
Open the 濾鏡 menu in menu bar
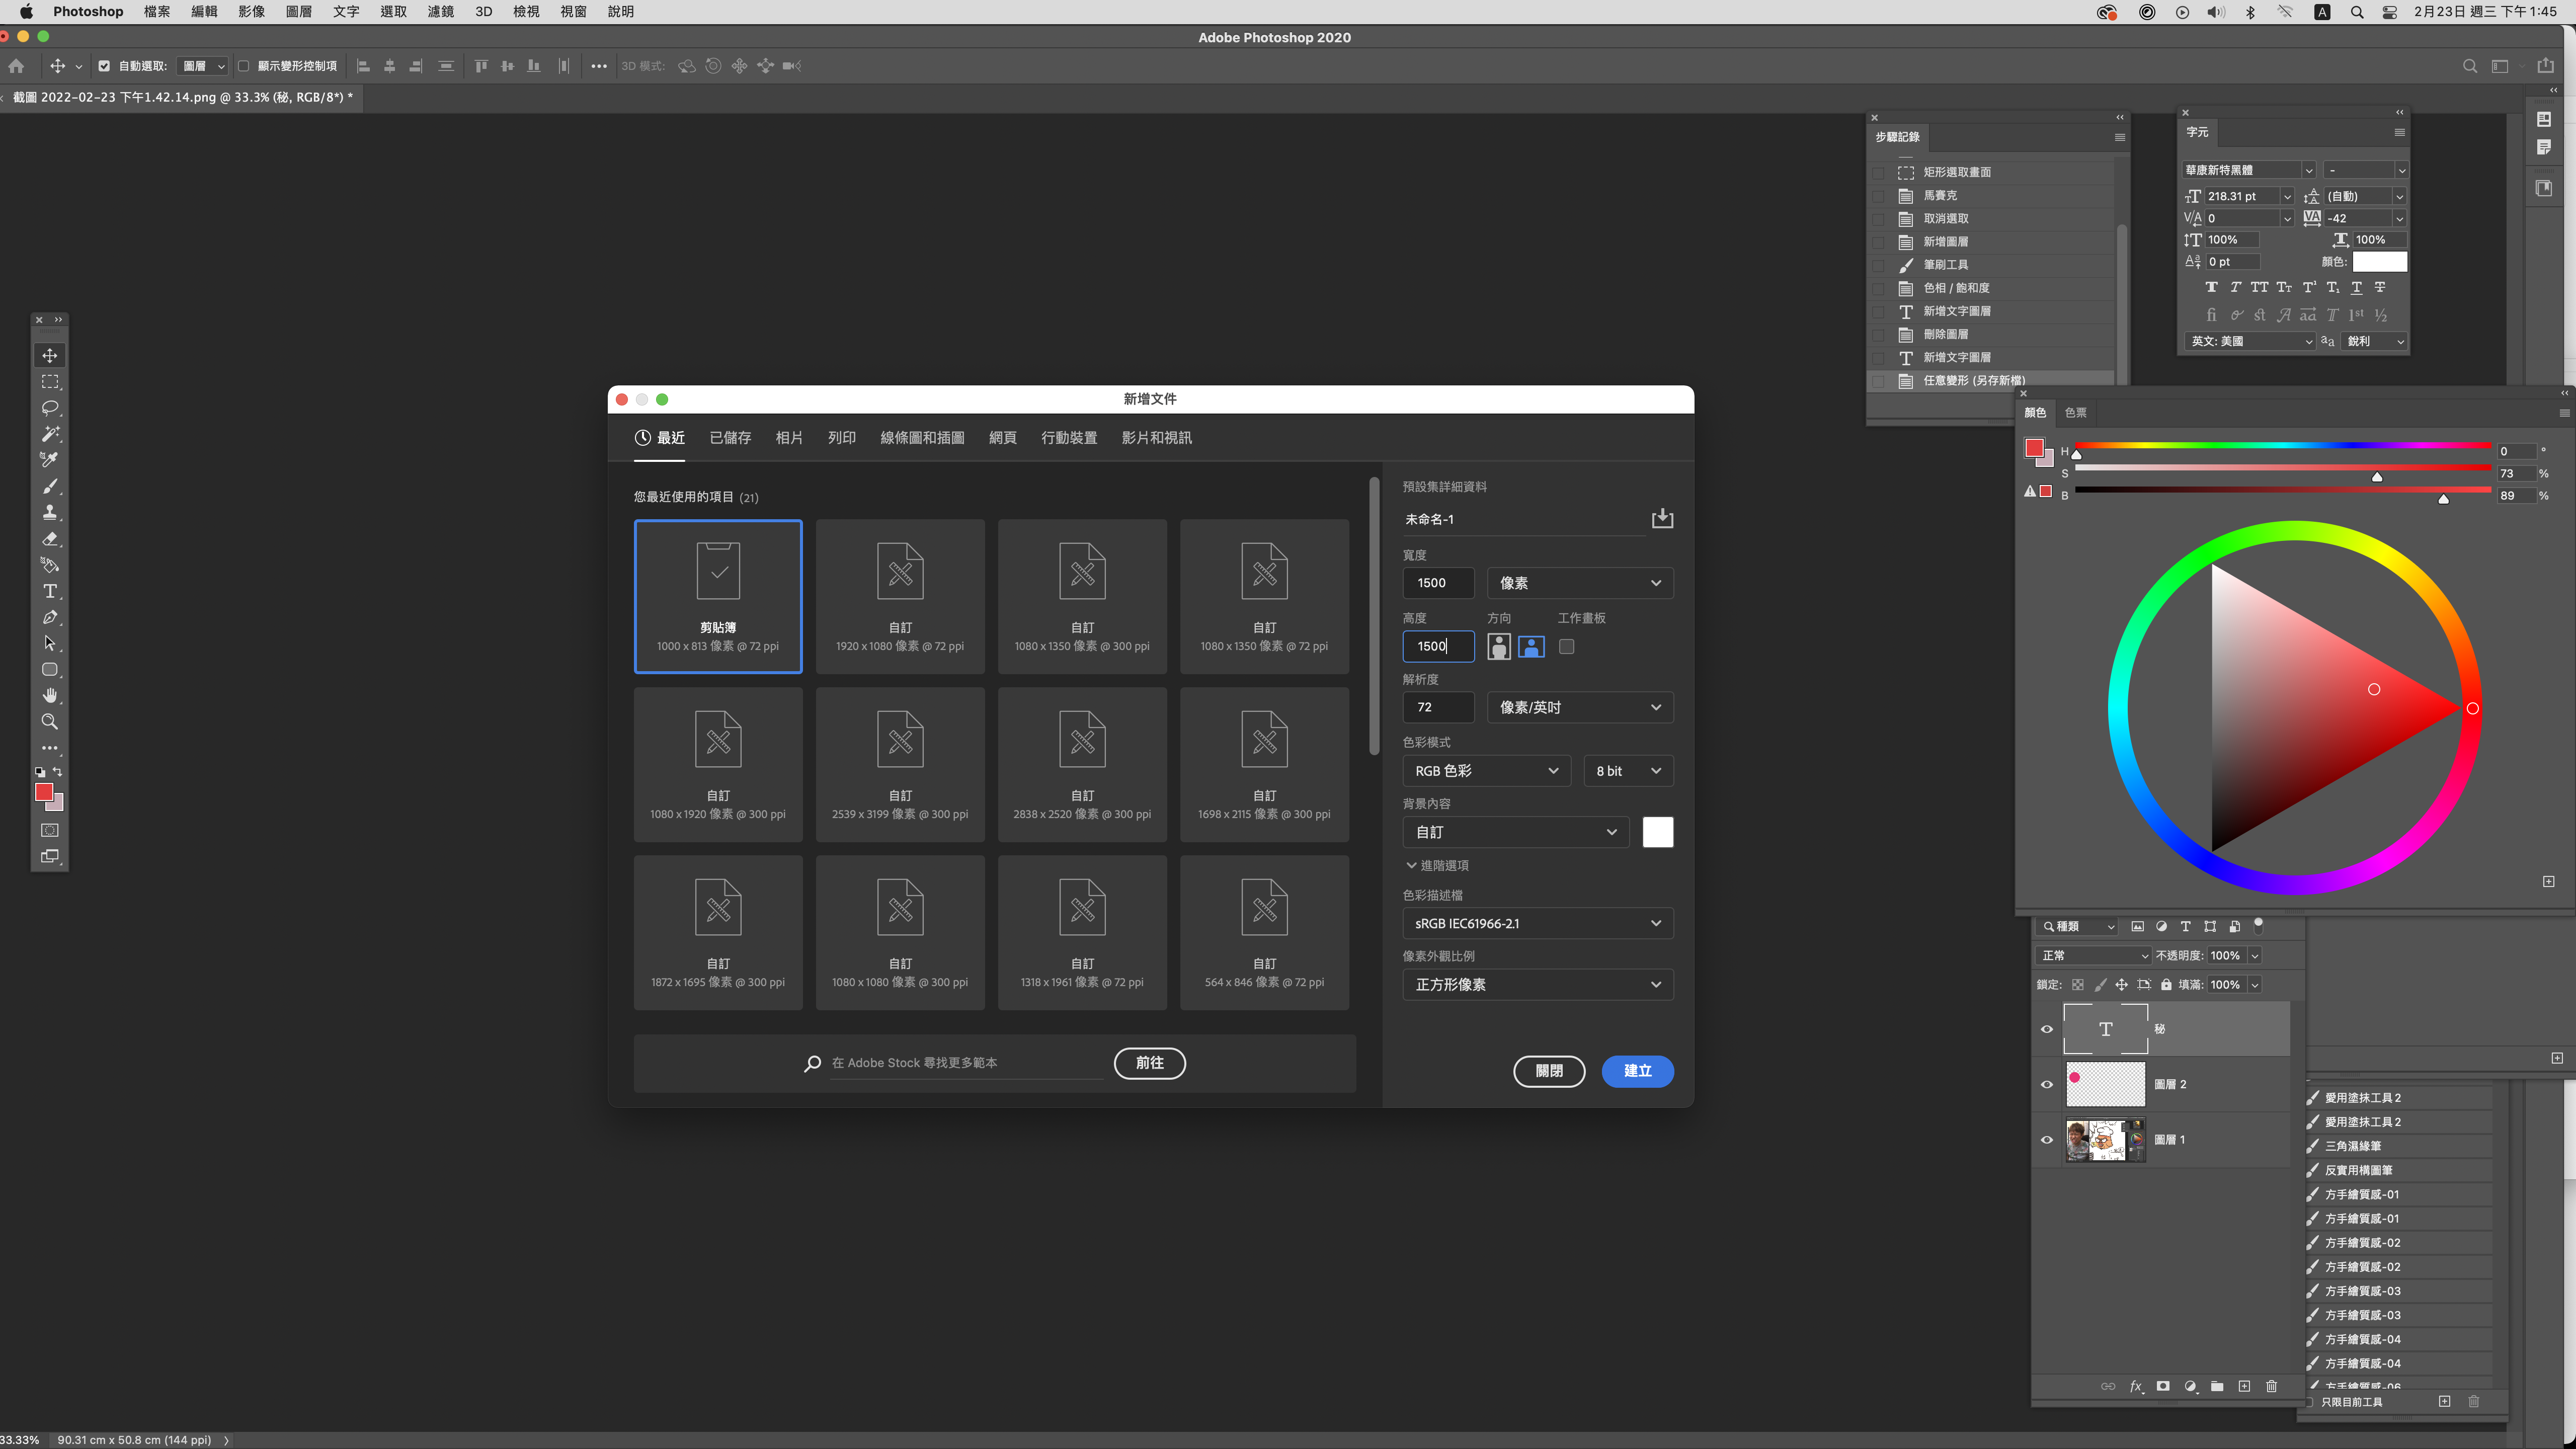pyautogui.click(x=441, y=12)
